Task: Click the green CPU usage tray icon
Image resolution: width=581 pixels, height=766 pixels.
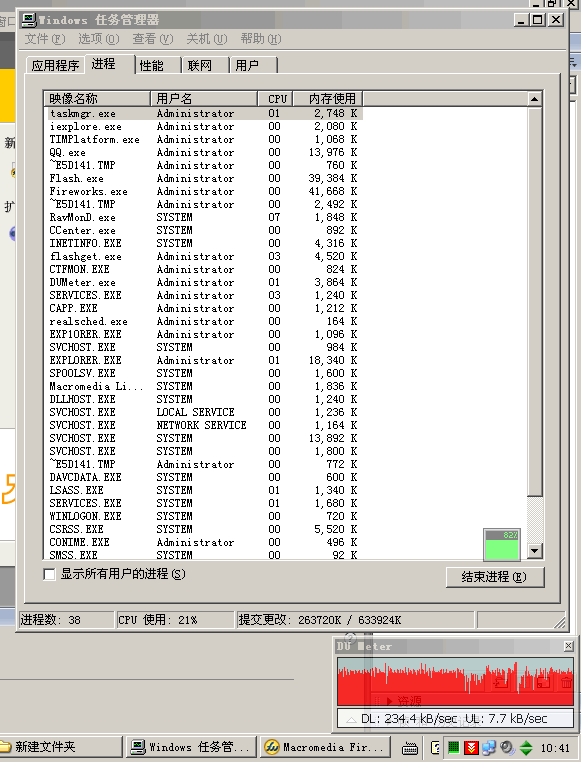Action: click(453, 747)
